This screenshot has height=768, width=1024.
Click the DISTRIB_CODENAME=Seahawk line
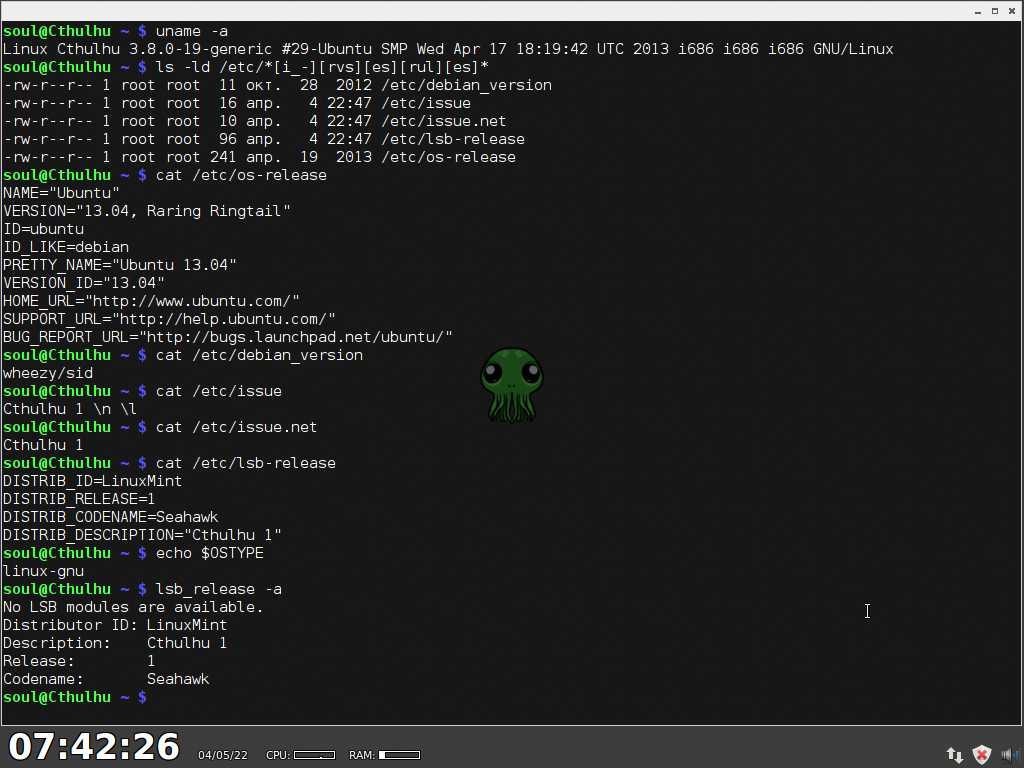click(x=110, y=517)
